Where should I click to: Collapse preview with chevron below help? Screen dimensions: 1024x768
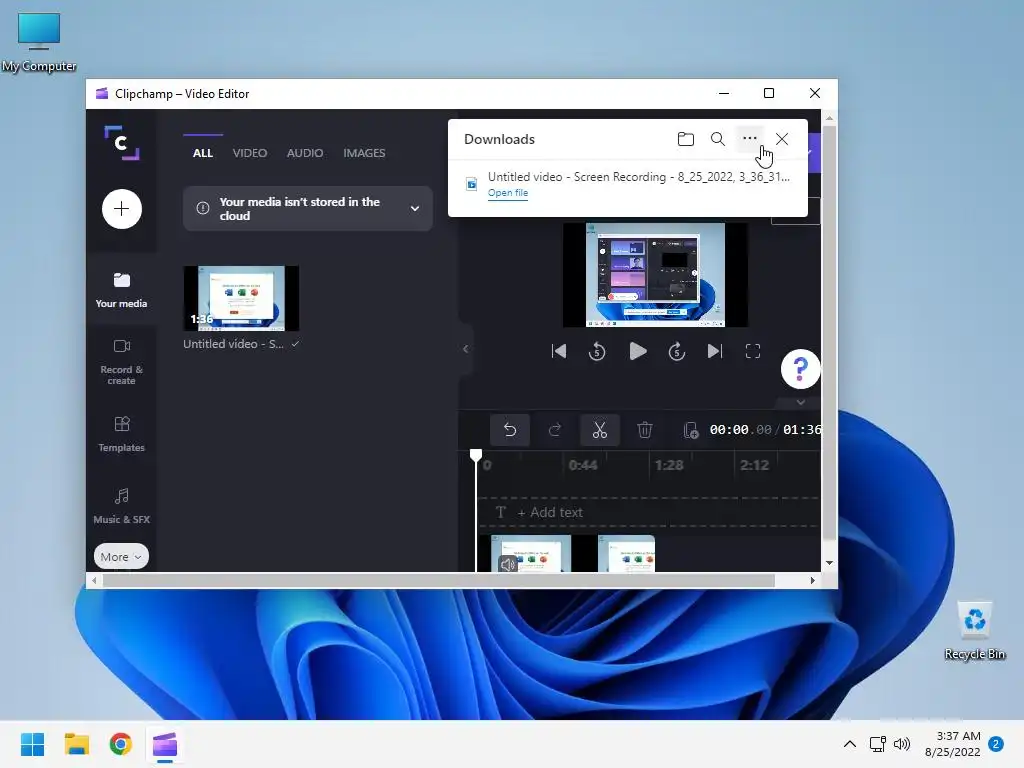[801, 402]
